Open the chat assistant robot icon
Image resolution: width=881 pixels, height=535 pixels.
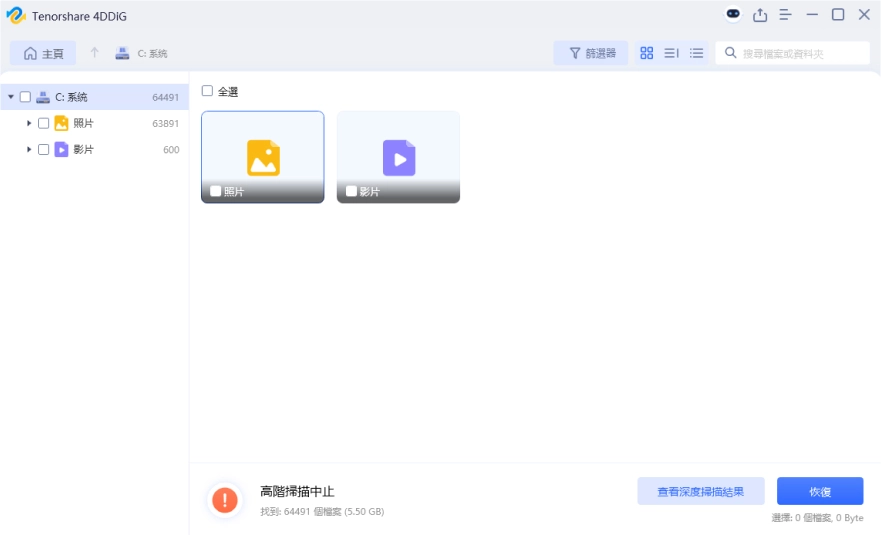pyautogui.click(x=733, y=14)
